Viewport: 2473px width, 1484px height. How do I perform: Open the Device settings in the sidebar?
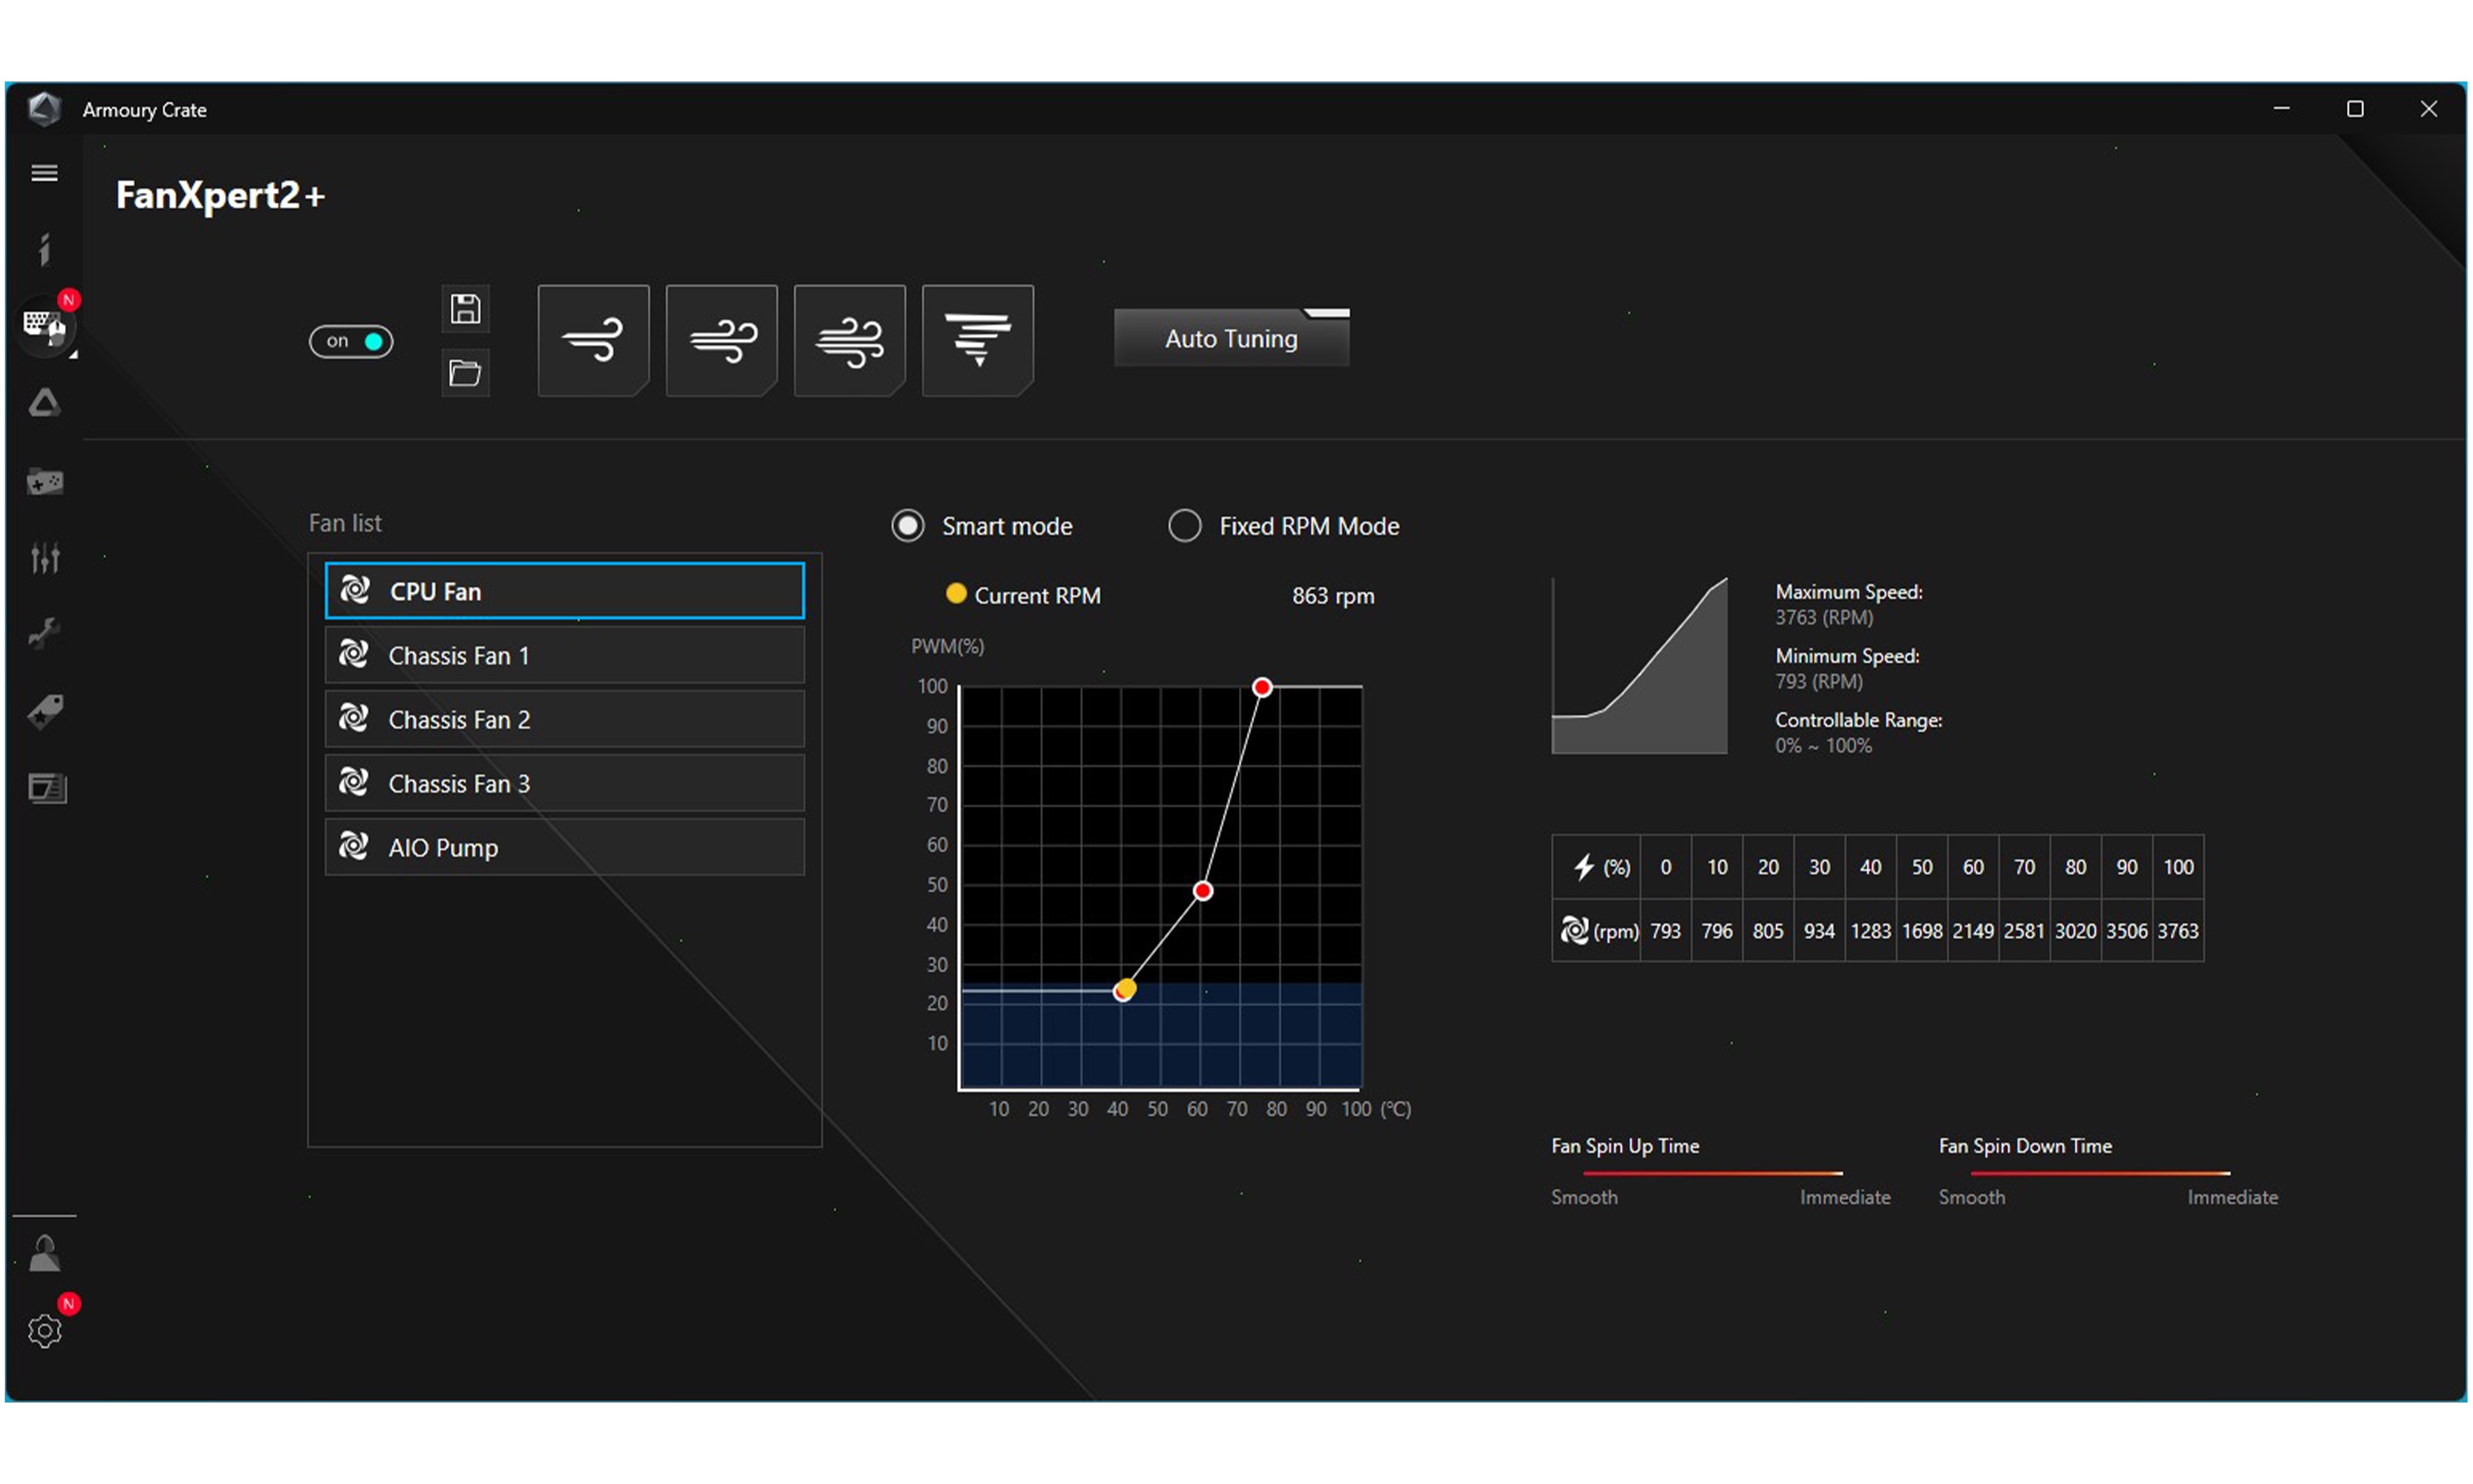44,327
